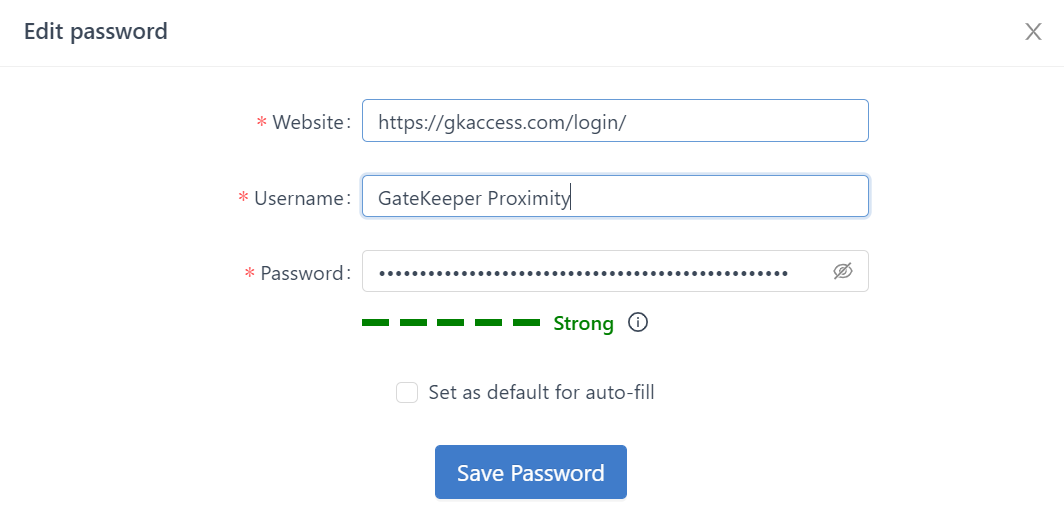
Task: Enable Set as default for auto-fill checkbox
Action: pyautogui.click(x=407, y=392)
